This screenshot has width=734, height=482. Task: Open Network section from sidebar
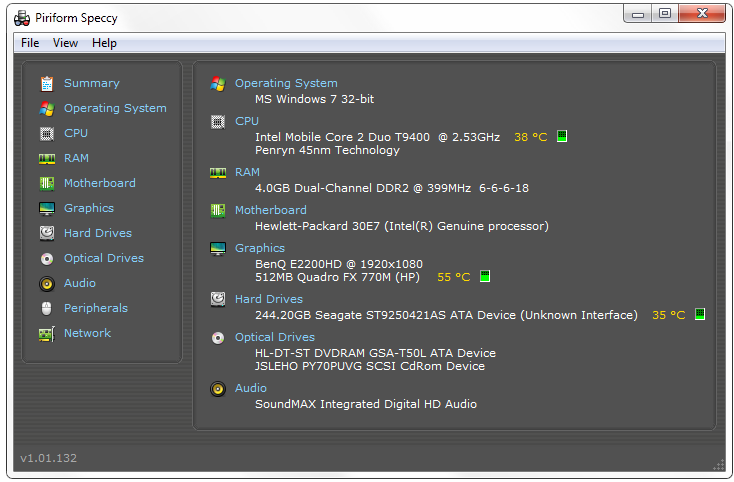tap(88, 333)
